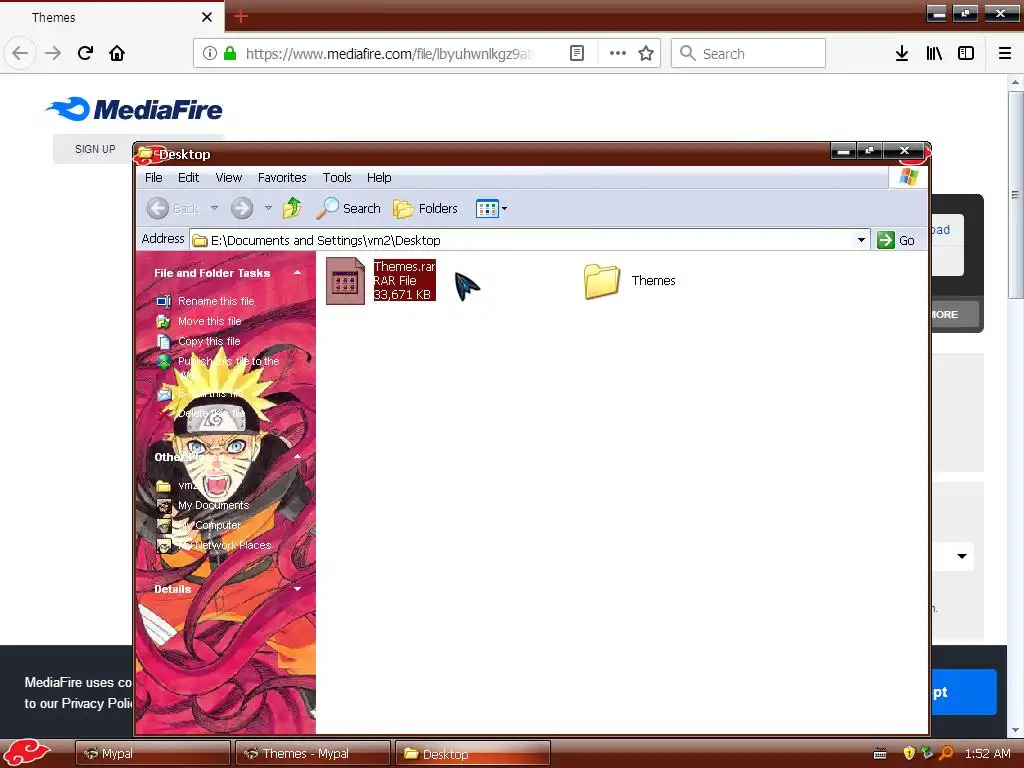Open My Network Places link

click(224, 545)
